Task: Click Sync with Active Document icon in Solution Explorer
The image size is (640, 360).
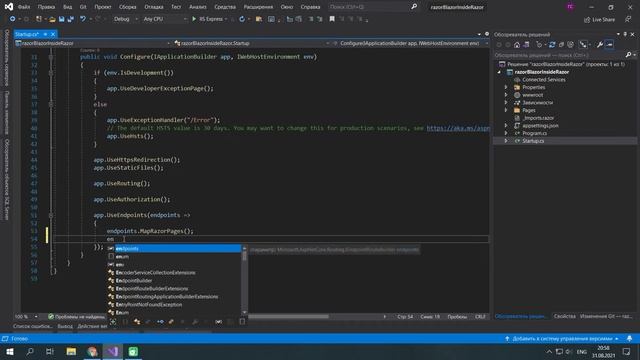Action: click(552, 45)
